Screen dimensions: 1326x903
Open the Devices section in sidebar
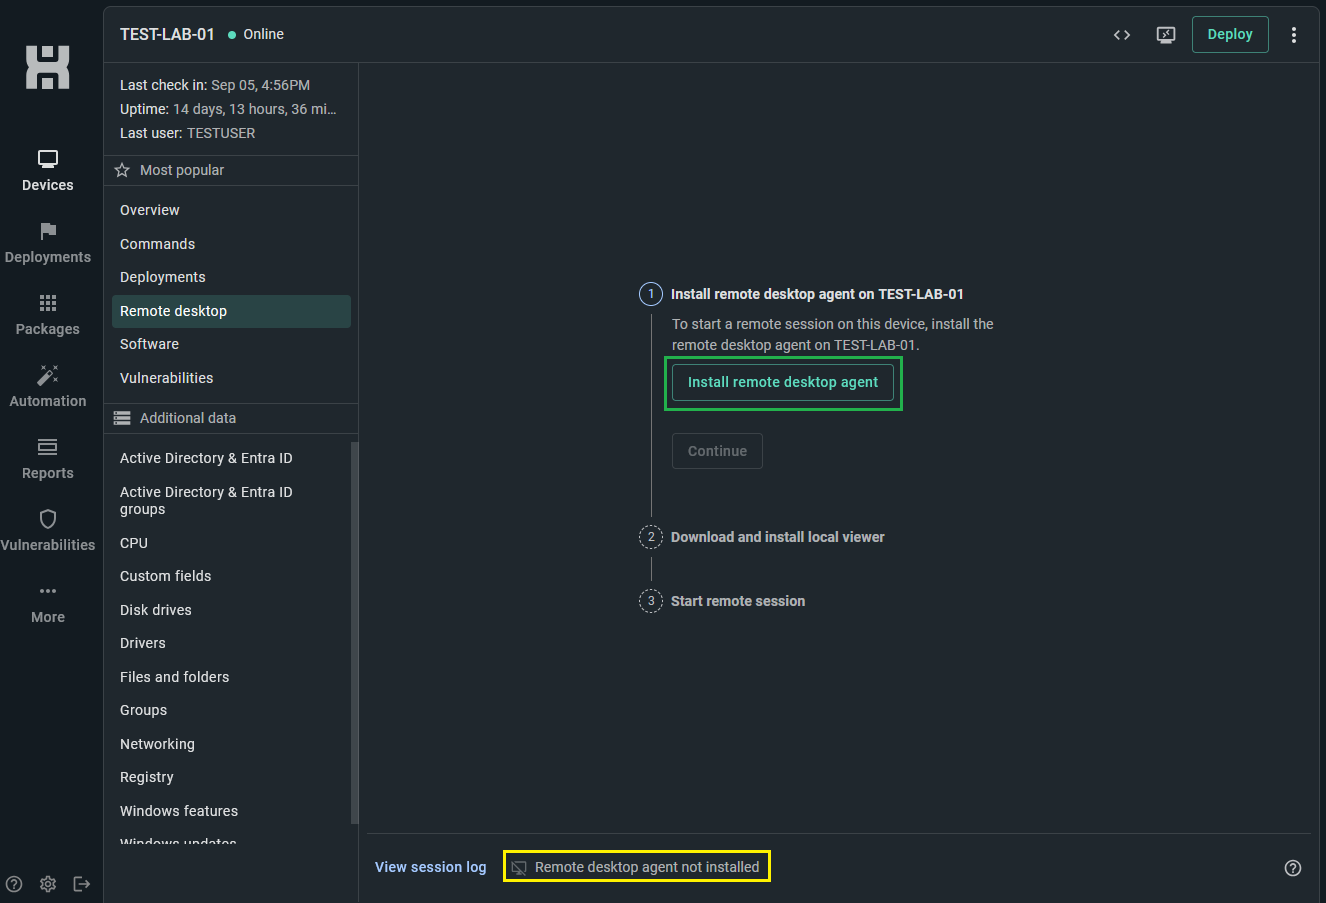point(48,170)
